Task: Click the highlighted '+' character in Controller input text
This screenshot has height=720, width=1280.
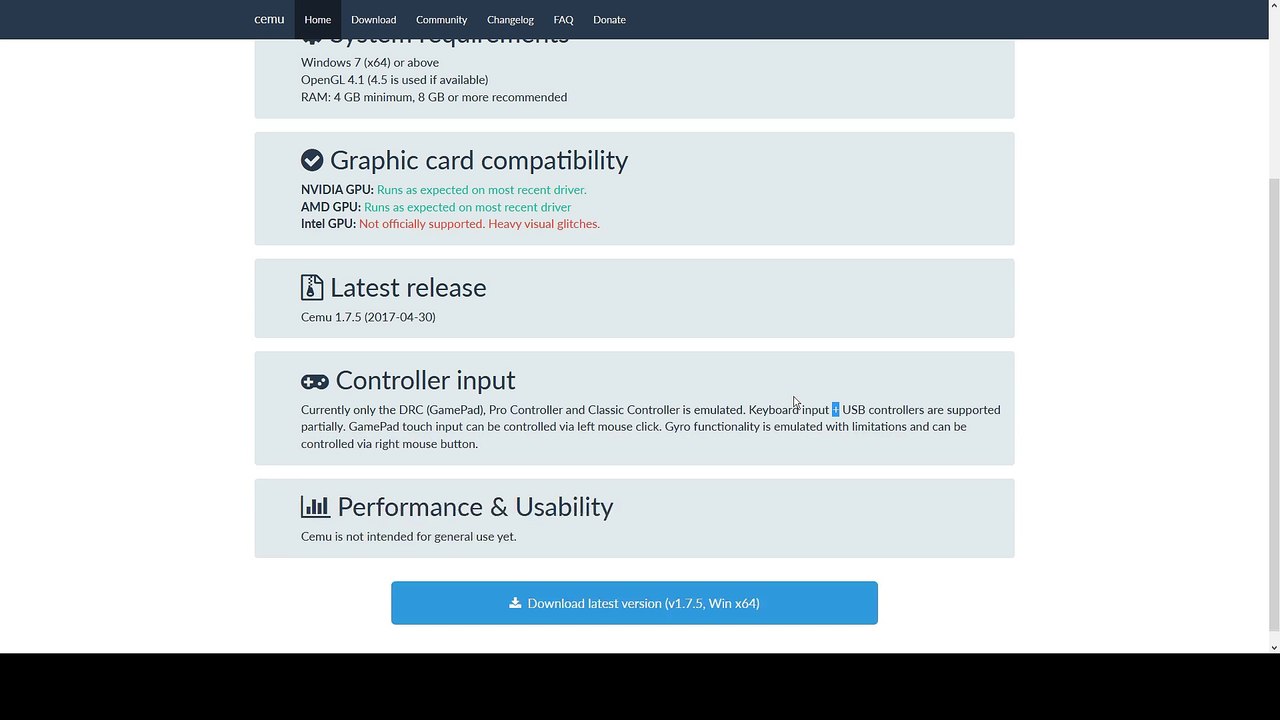Action: (x=836, y=410)
